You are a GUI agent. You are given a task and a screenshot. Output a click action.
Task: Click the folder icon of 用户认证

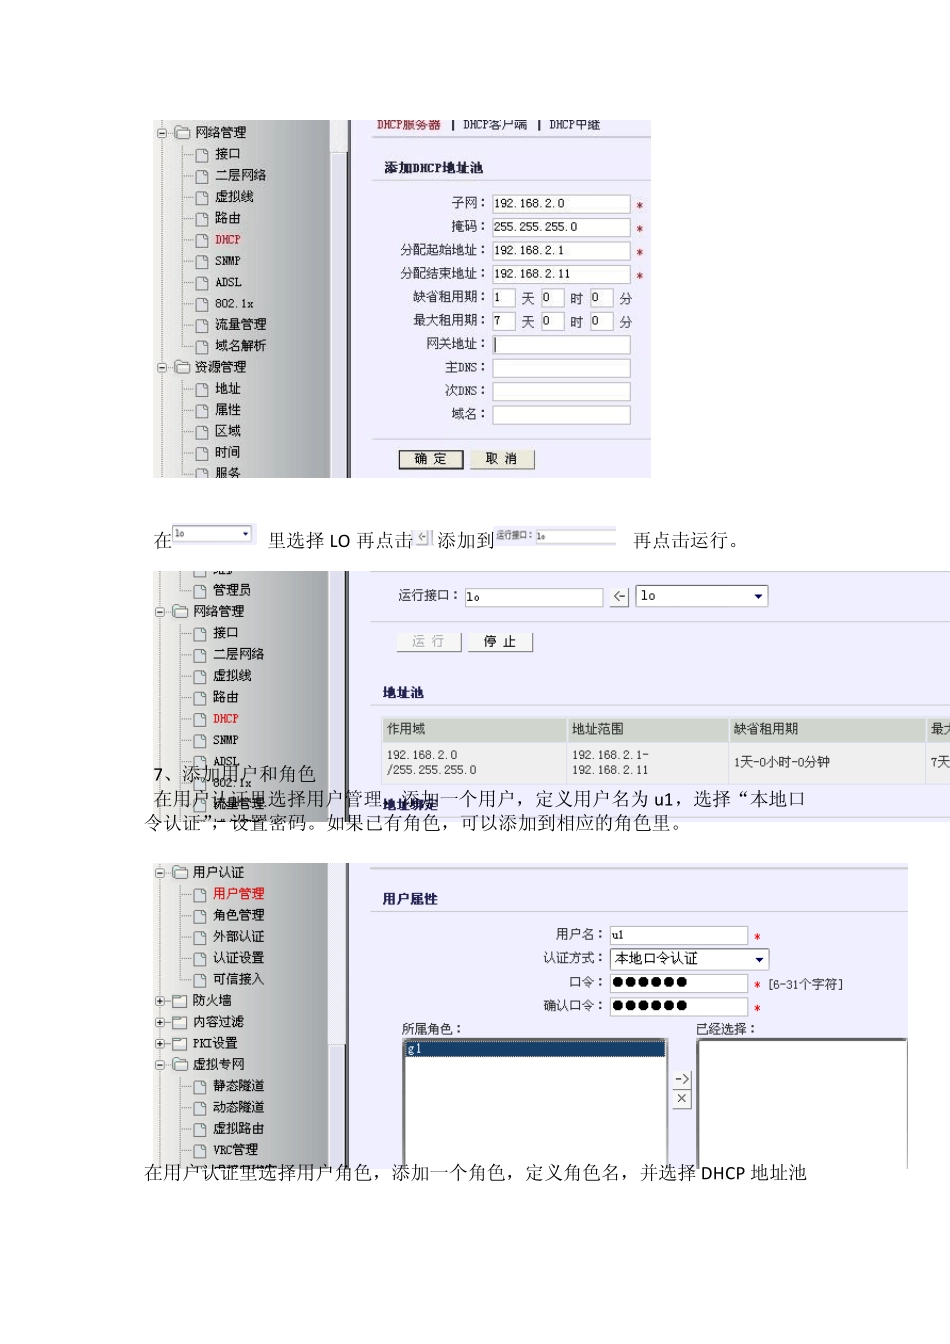coord(180,872)
